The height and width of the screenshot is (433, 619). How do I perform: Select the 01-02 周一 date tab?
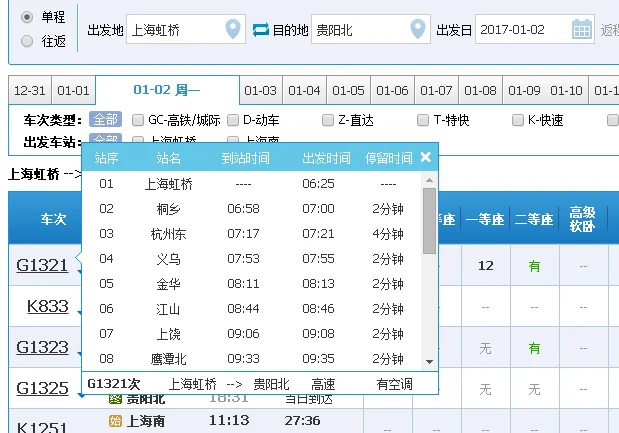click(x=167, y=90)
